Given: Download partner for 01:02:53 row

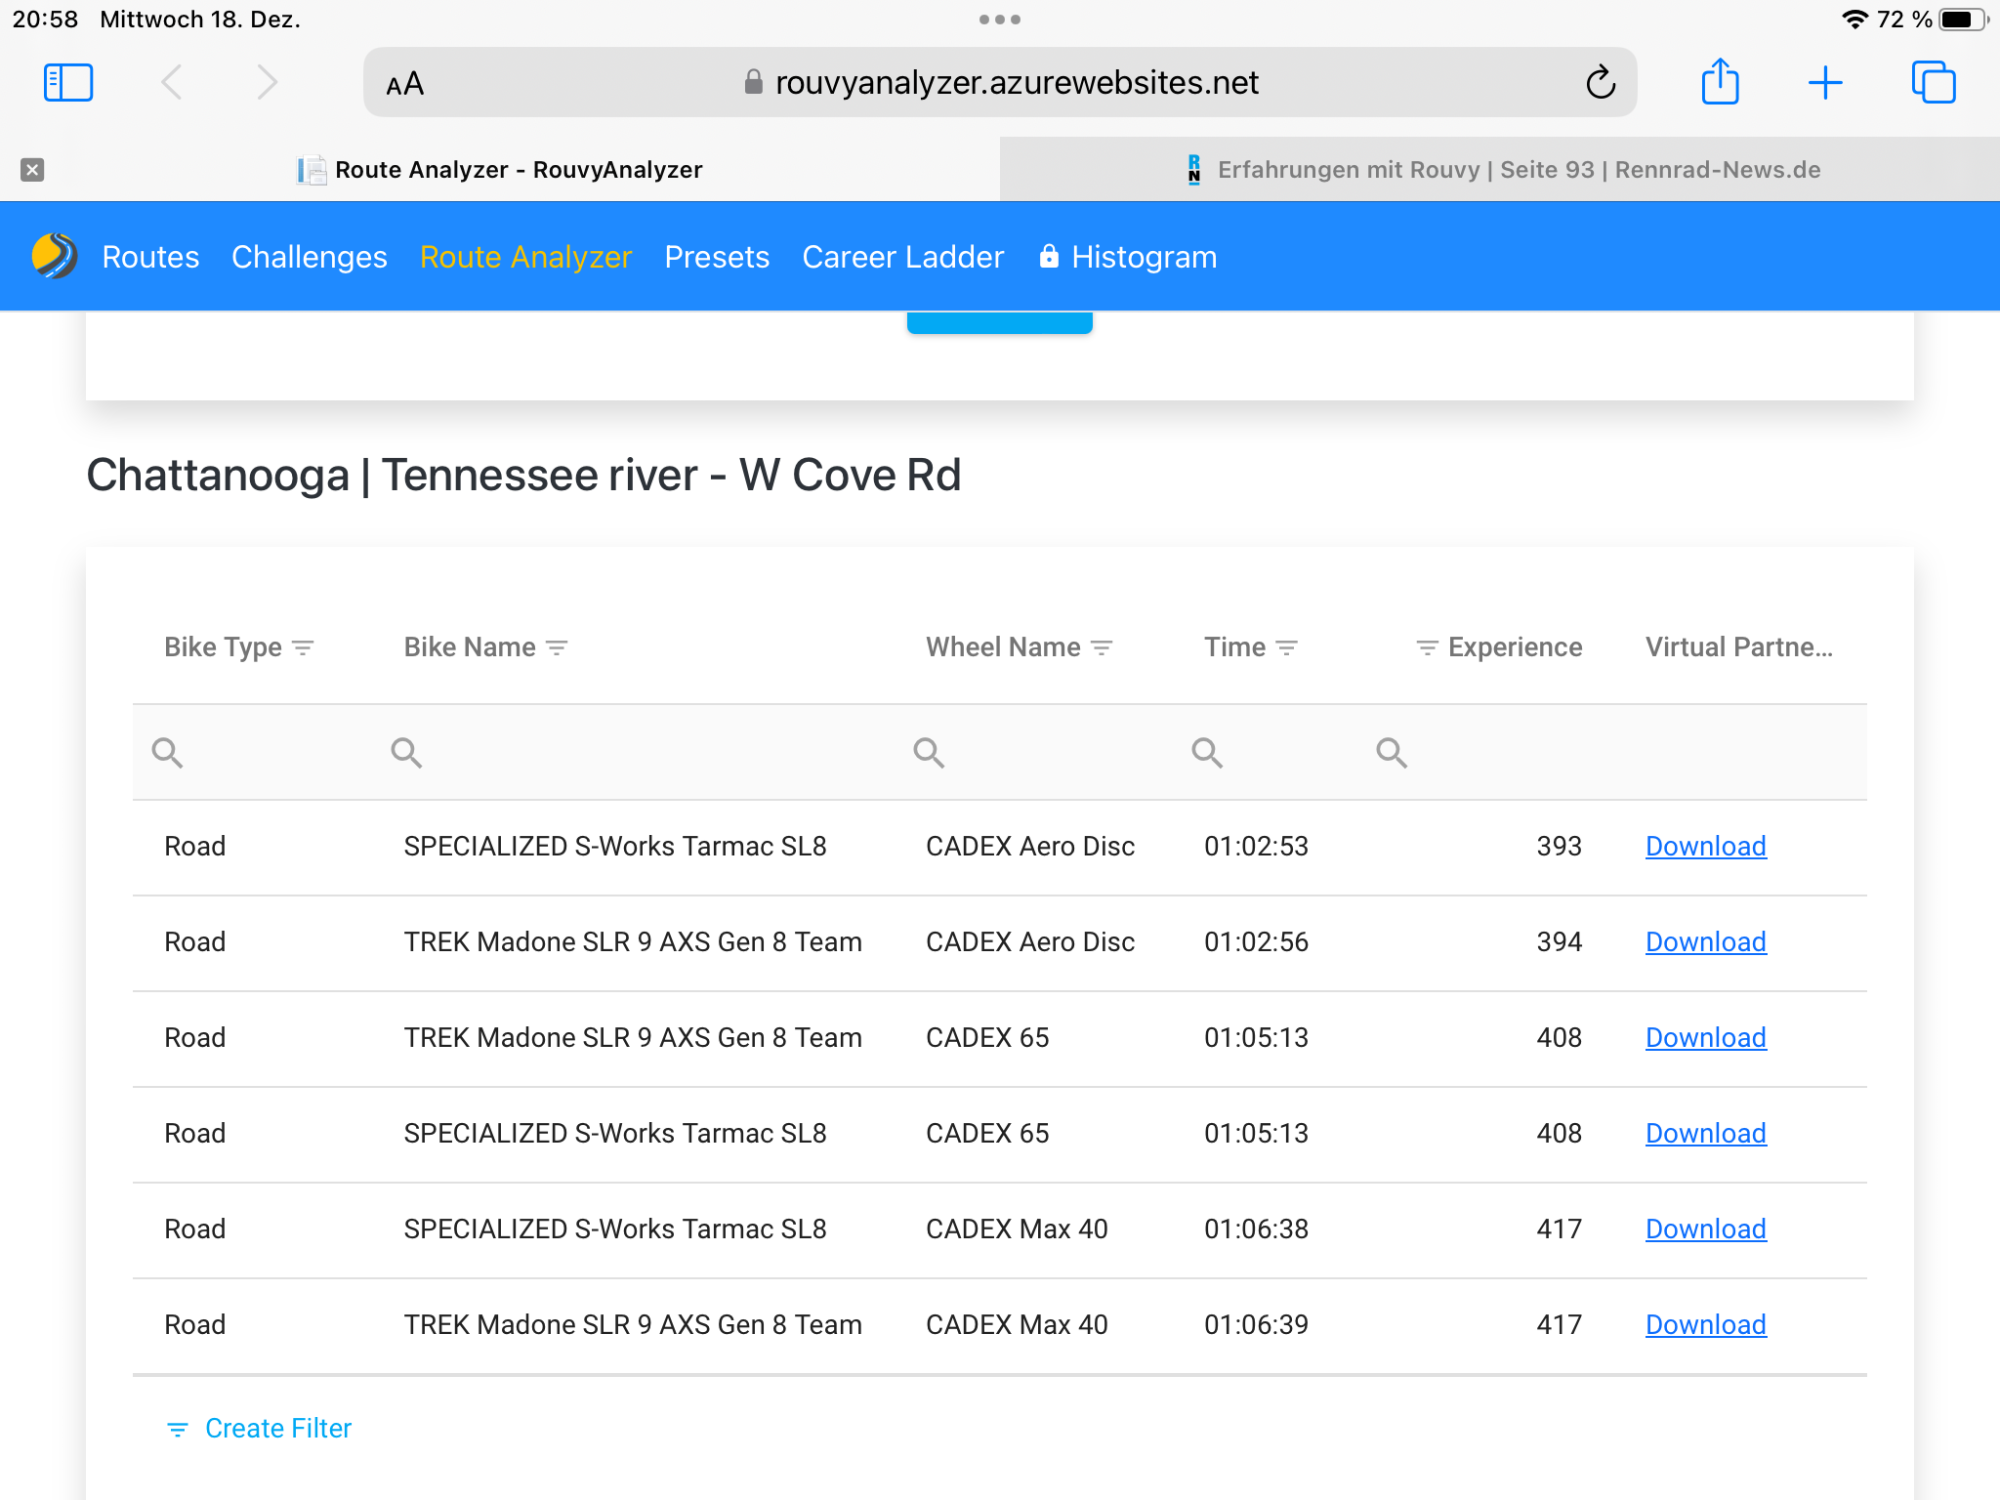Looking at the screenshot, I should (1706, 846).
